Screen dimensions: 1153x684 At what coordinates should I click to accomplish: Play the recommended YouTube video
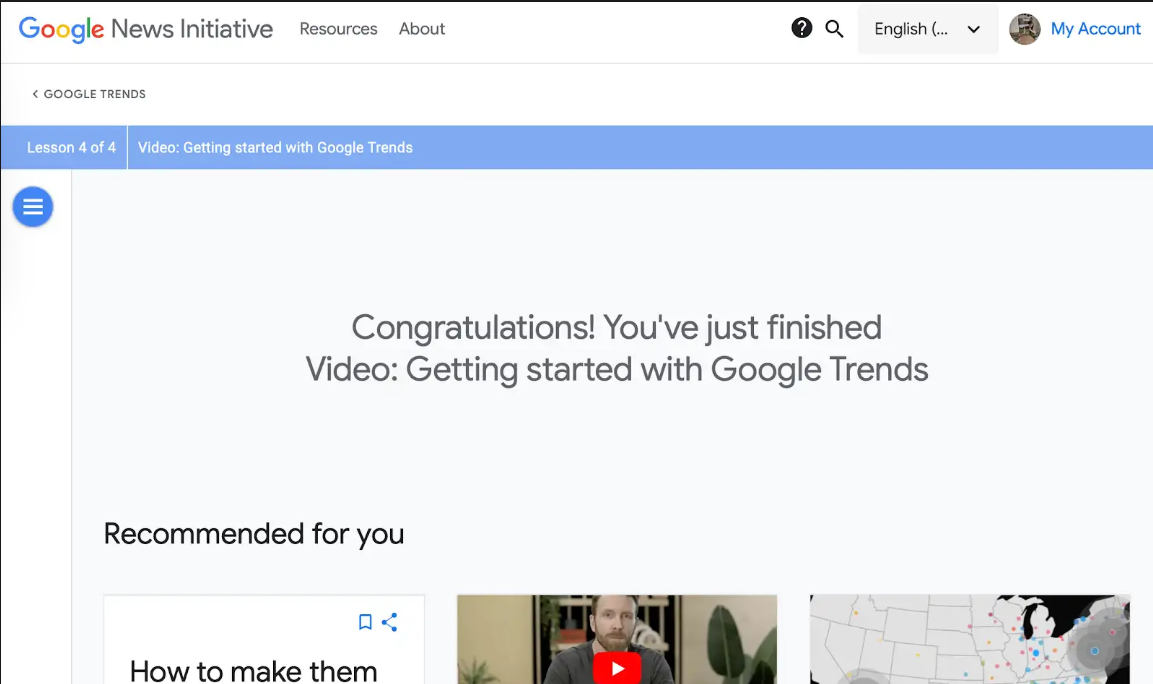617,668
